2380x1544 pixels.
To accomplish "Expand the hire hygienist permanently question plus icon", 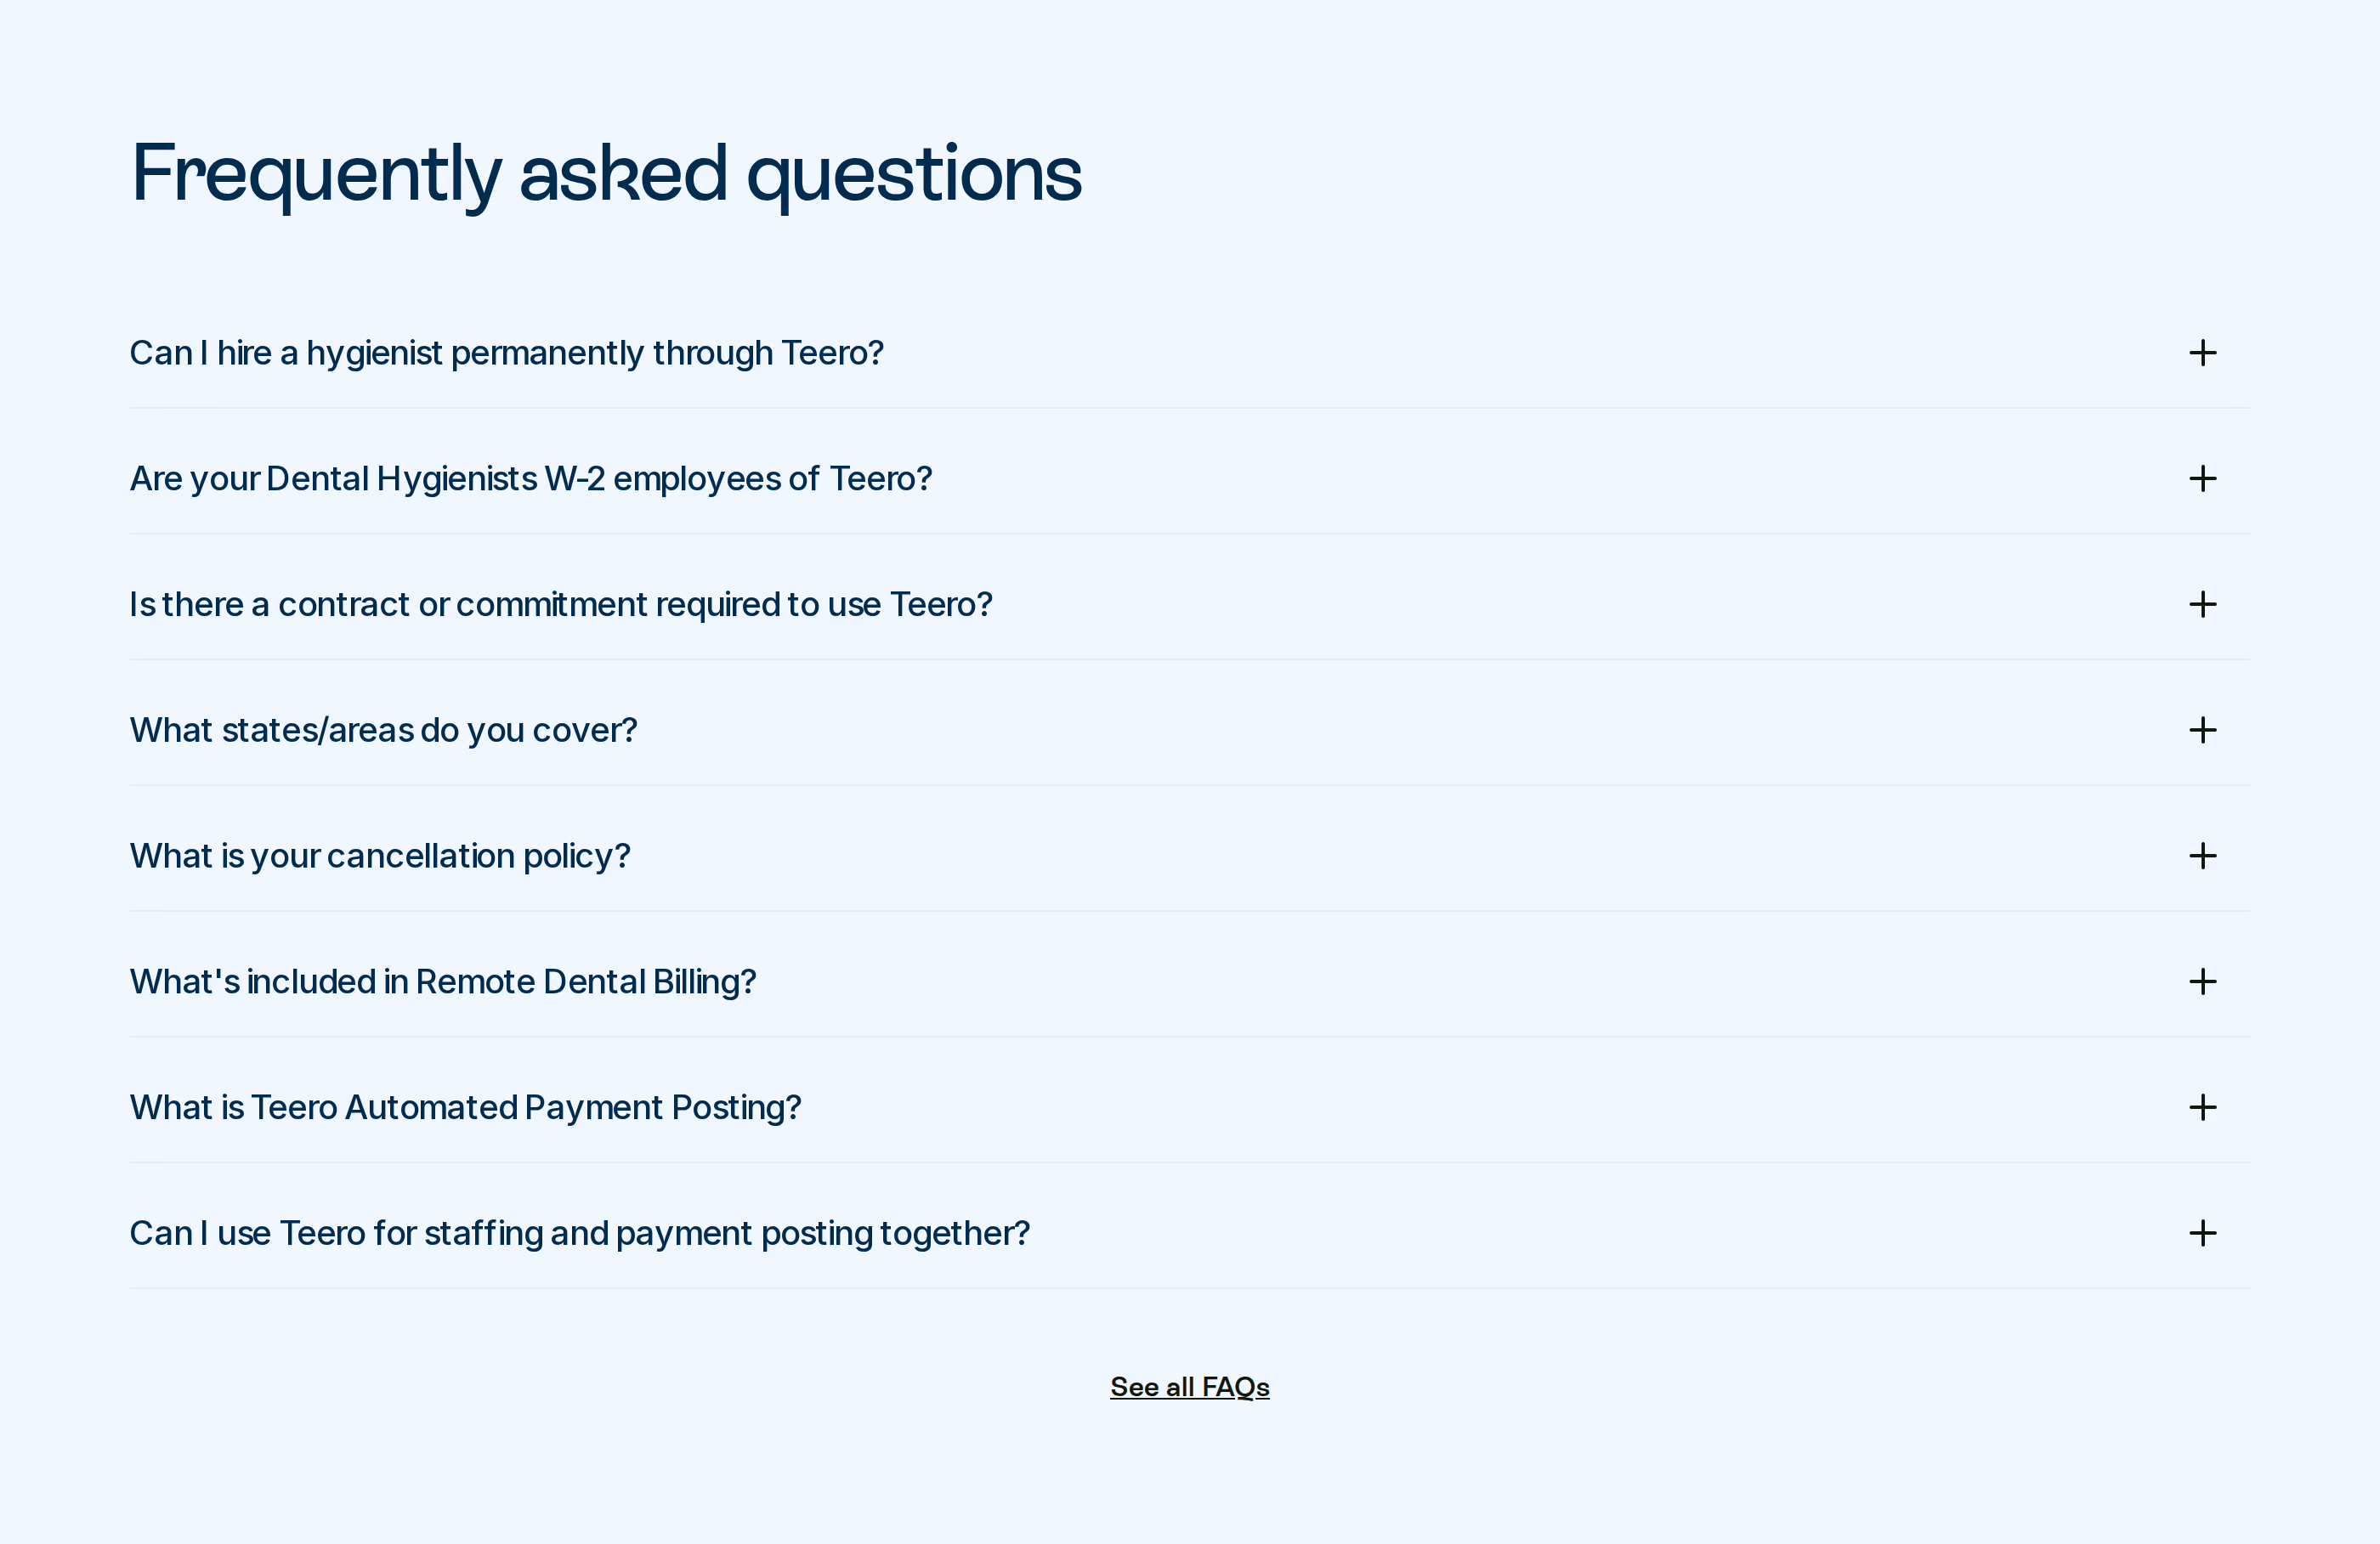I will click(2202, 353).
